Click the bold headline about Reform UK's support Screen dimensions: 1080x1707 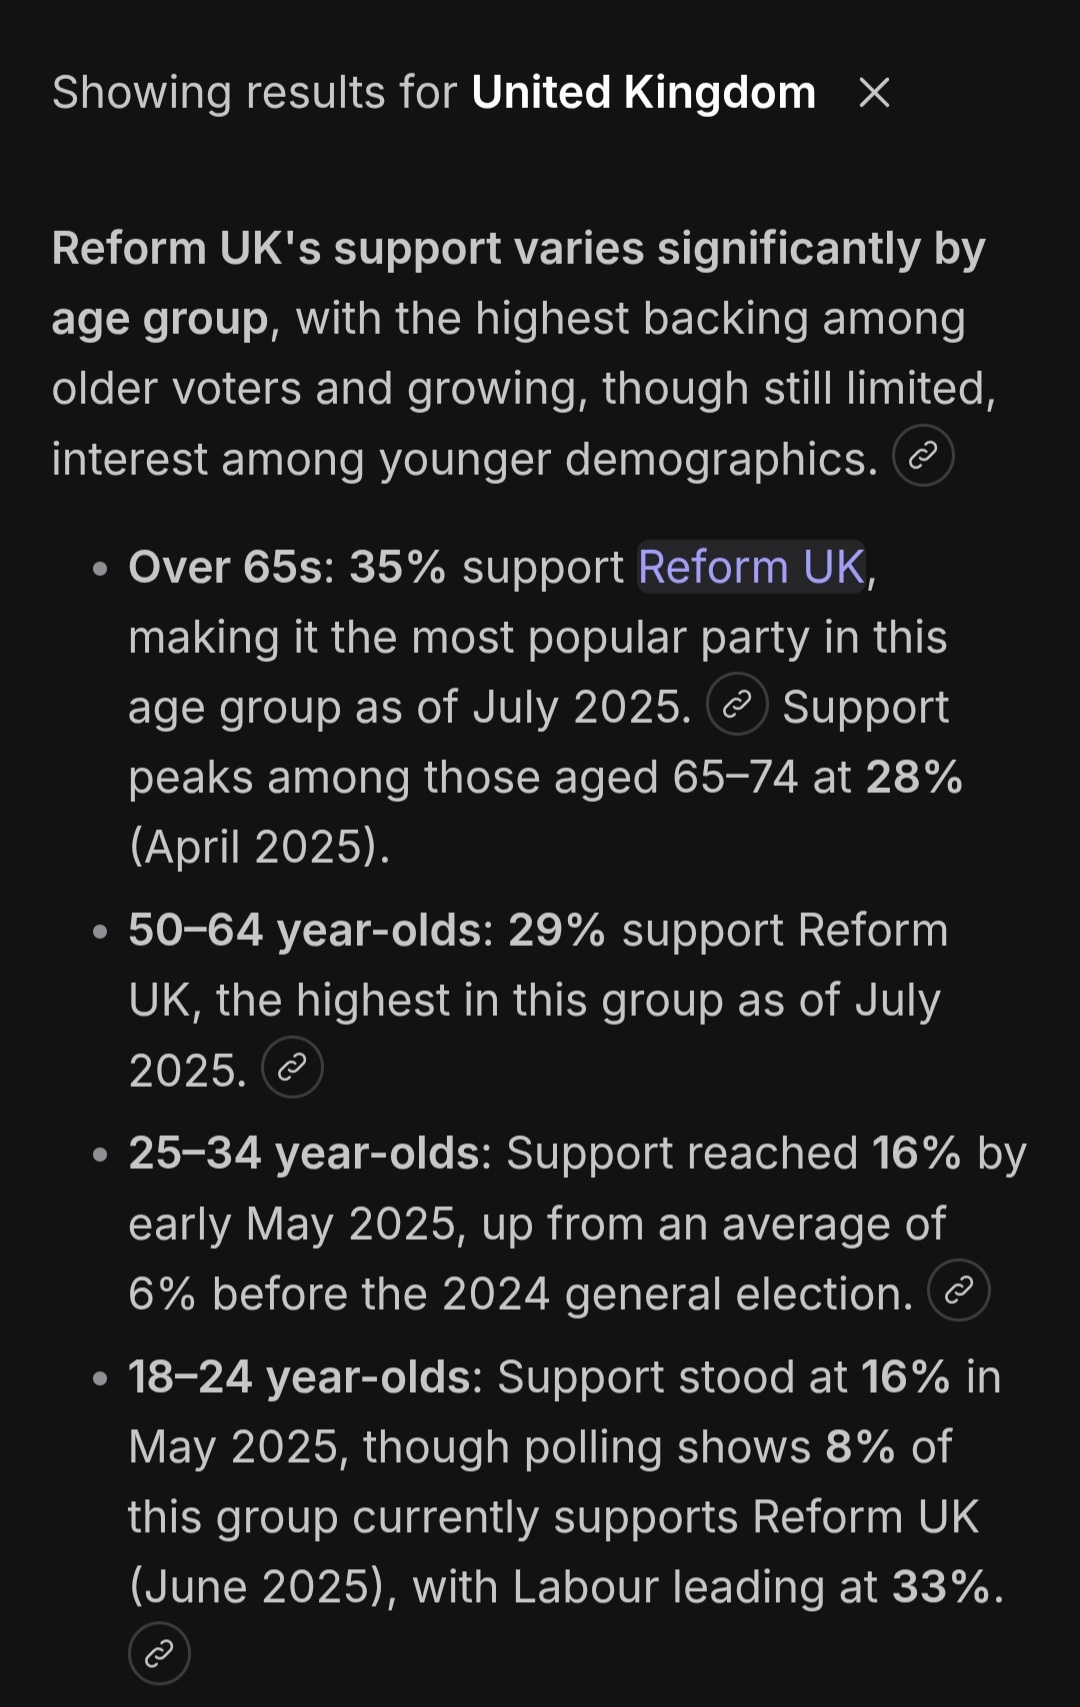click(518, 250)
